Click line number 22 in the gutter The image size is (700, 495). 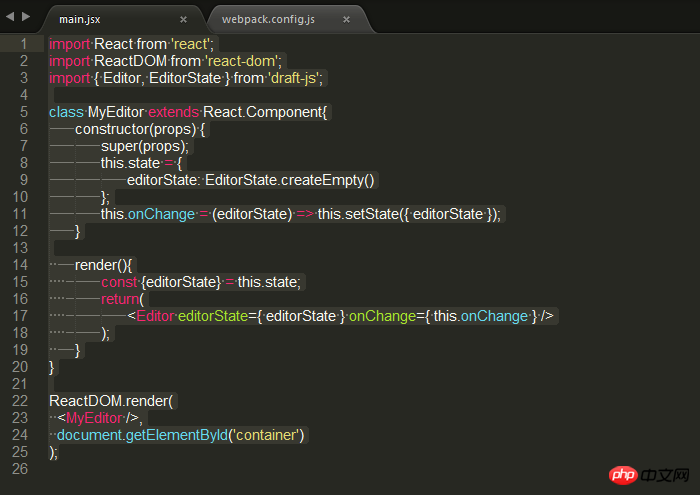point(20,401)
